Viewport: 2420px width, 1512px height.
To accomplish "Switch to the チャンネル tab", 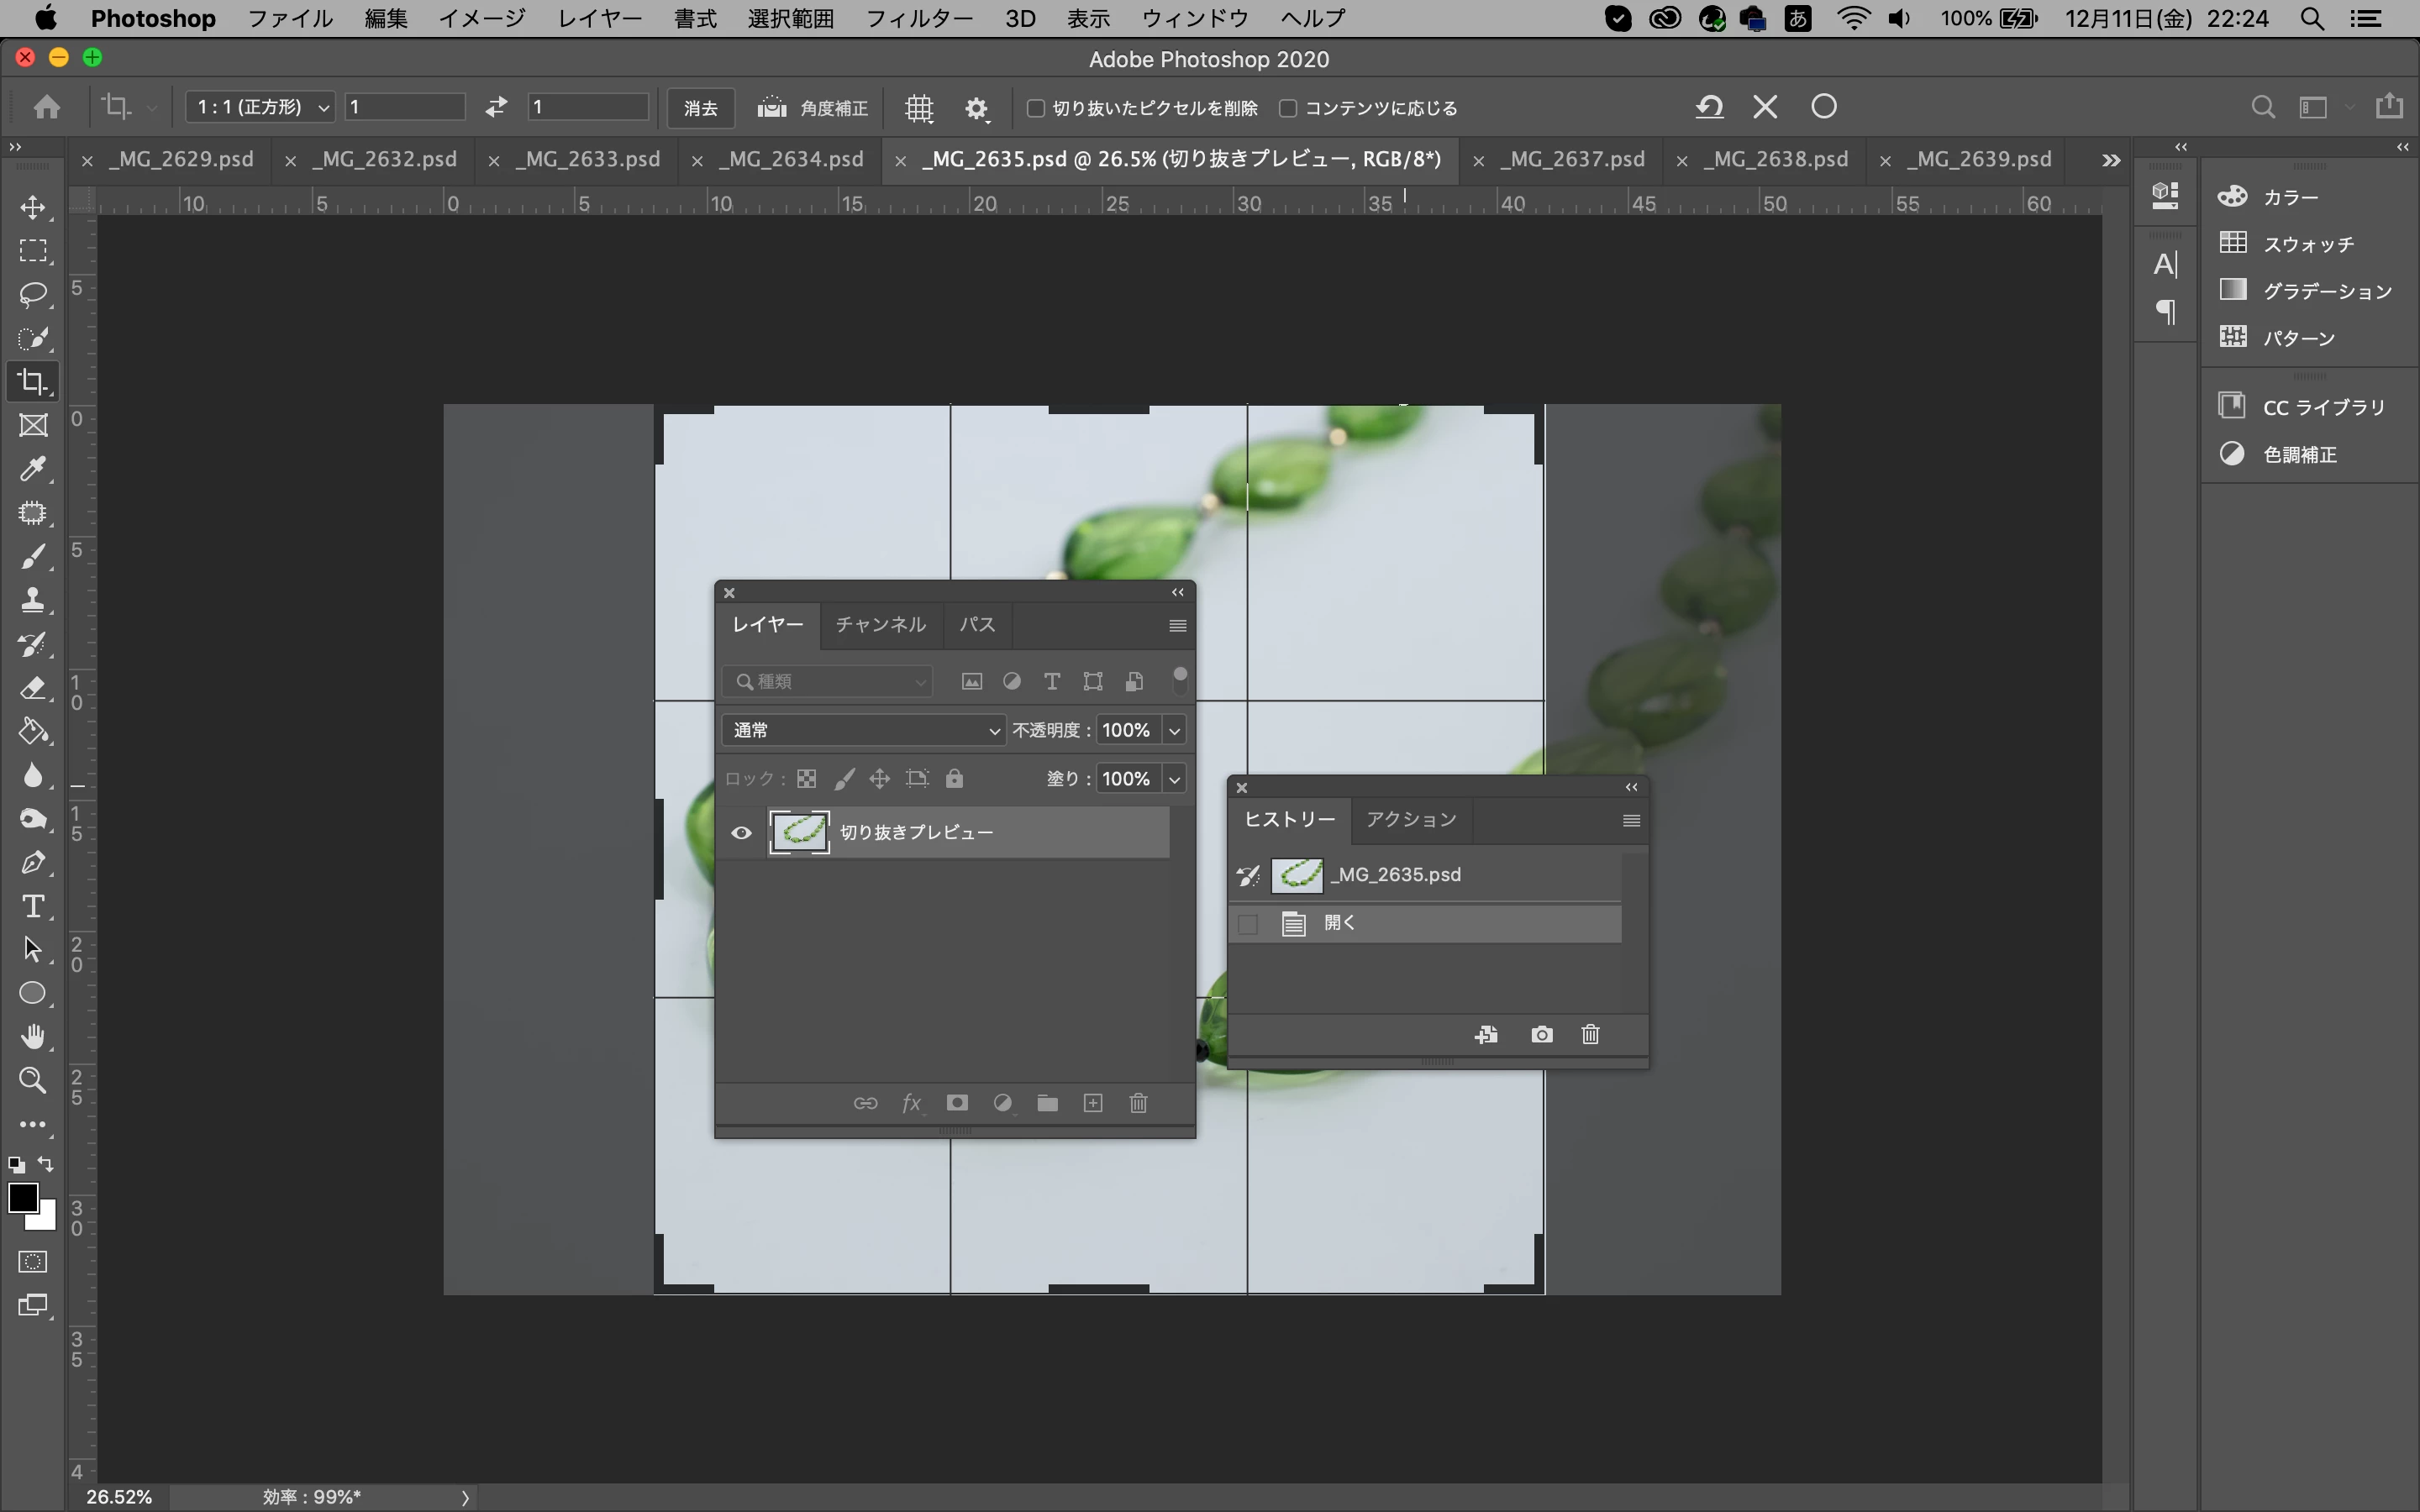I will (x=880, y=624).
